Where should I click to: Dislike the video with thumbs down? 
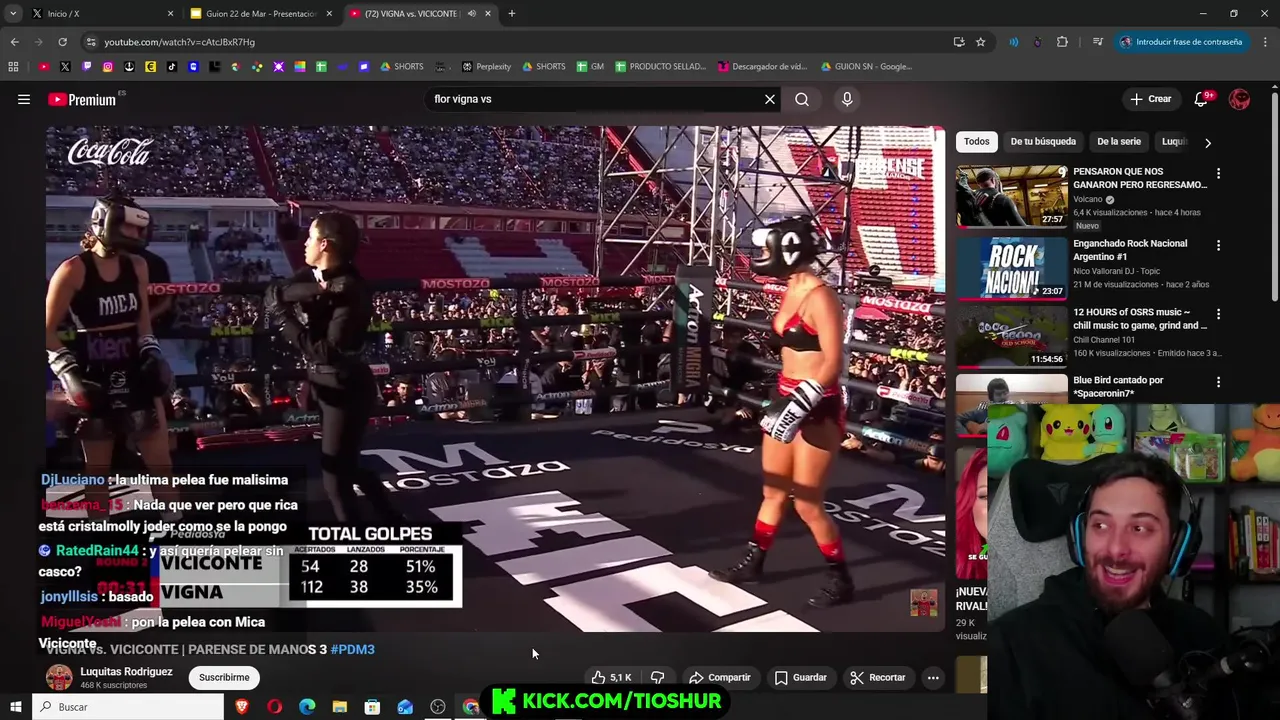pyautogui.click(x=657, y=677)
